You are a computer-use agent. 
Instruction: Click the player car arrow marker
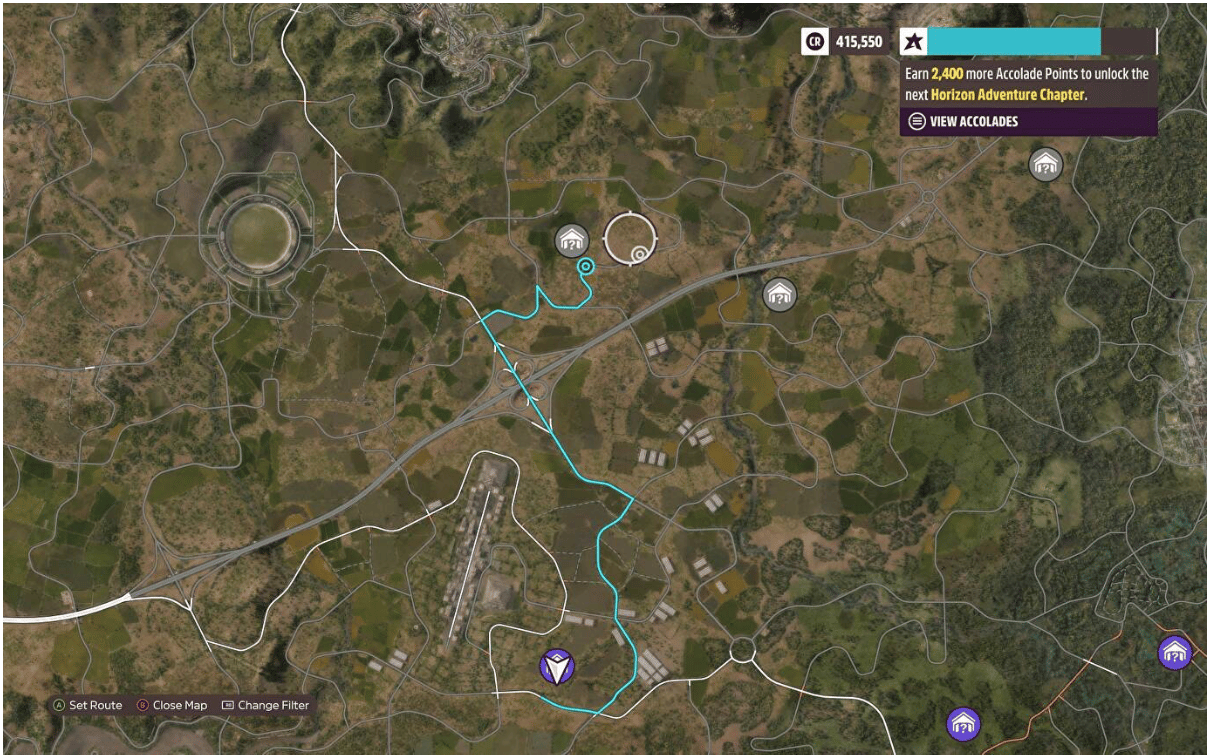(x=556, y=666)
